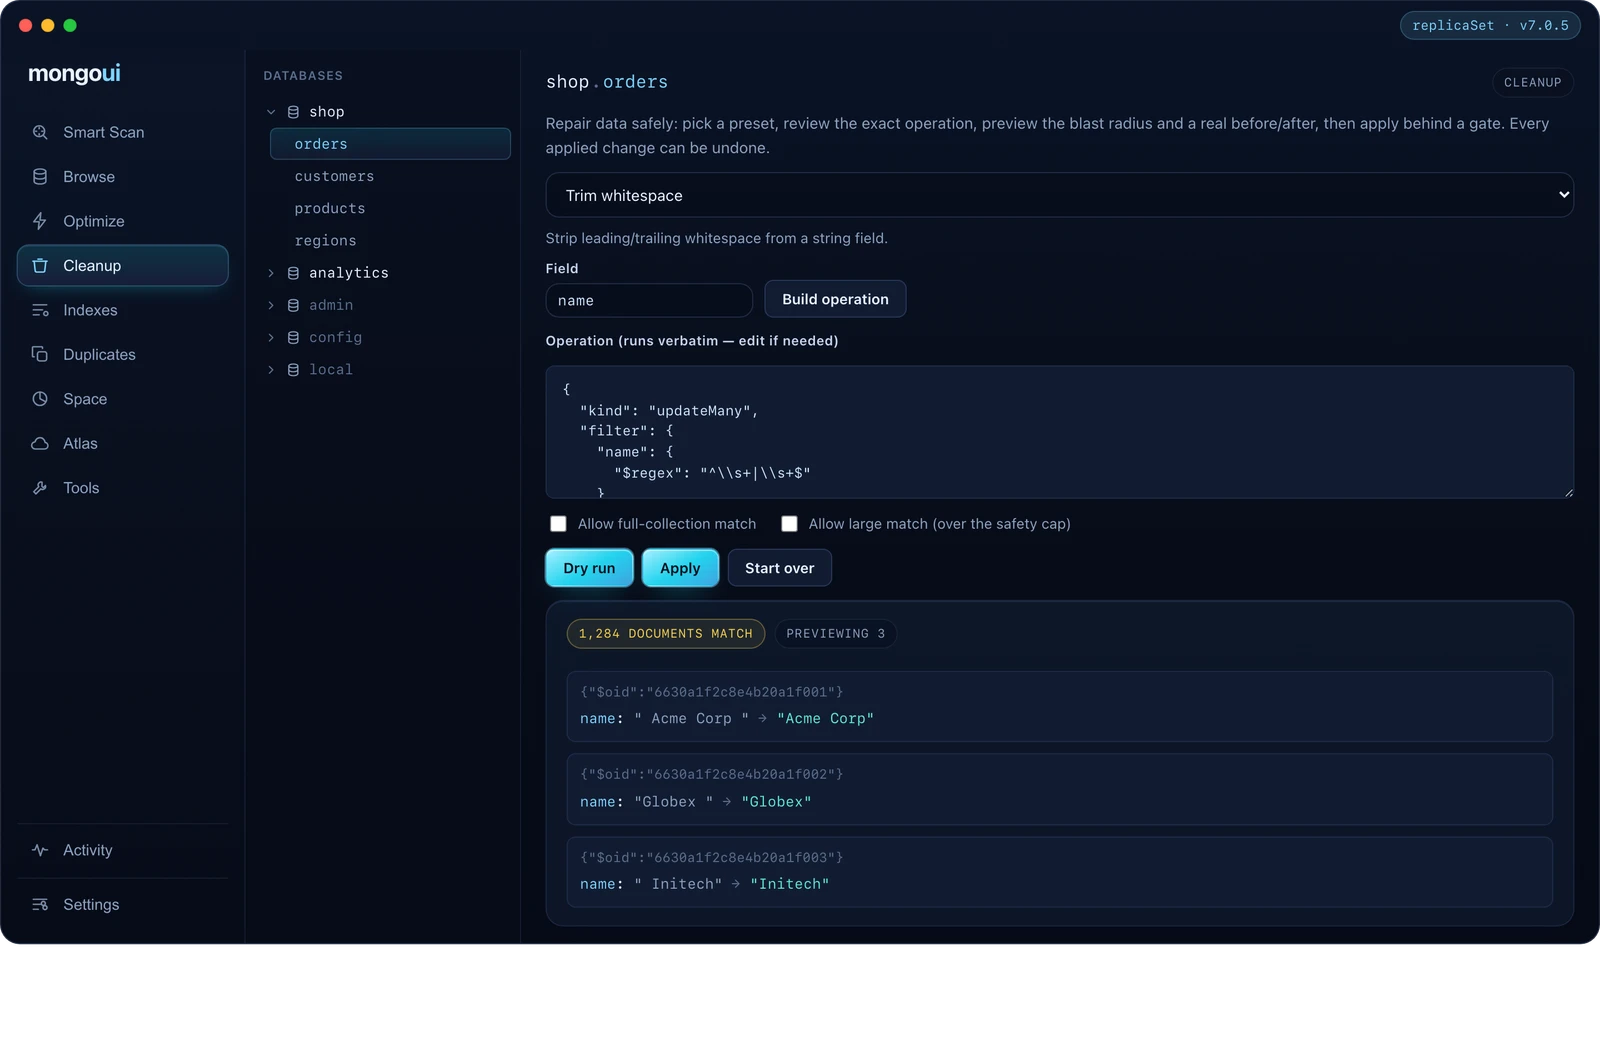
Task: Click the Space pie chart icon
Action: pyautogui.click(x=40, y=399)
